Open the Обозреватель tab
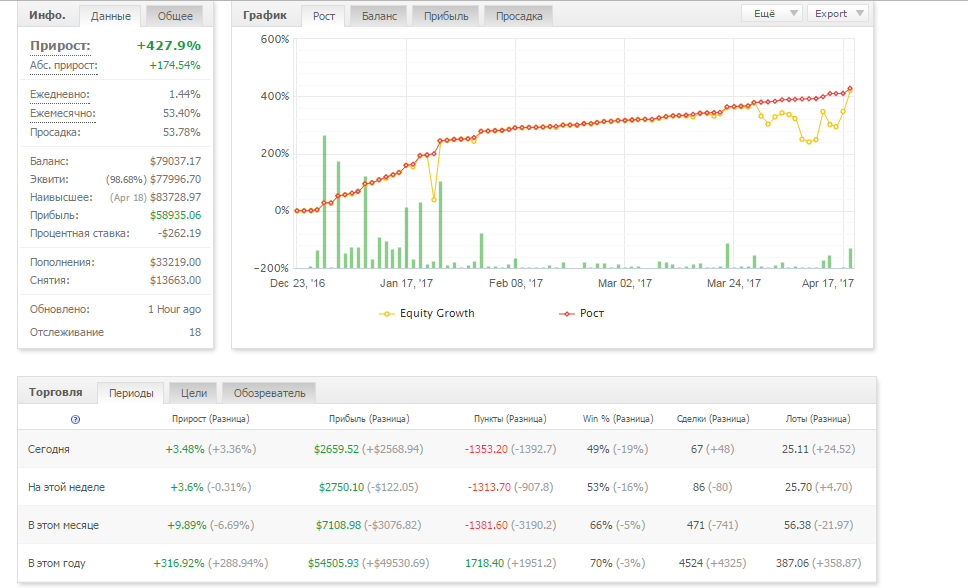 pos(269,393)
